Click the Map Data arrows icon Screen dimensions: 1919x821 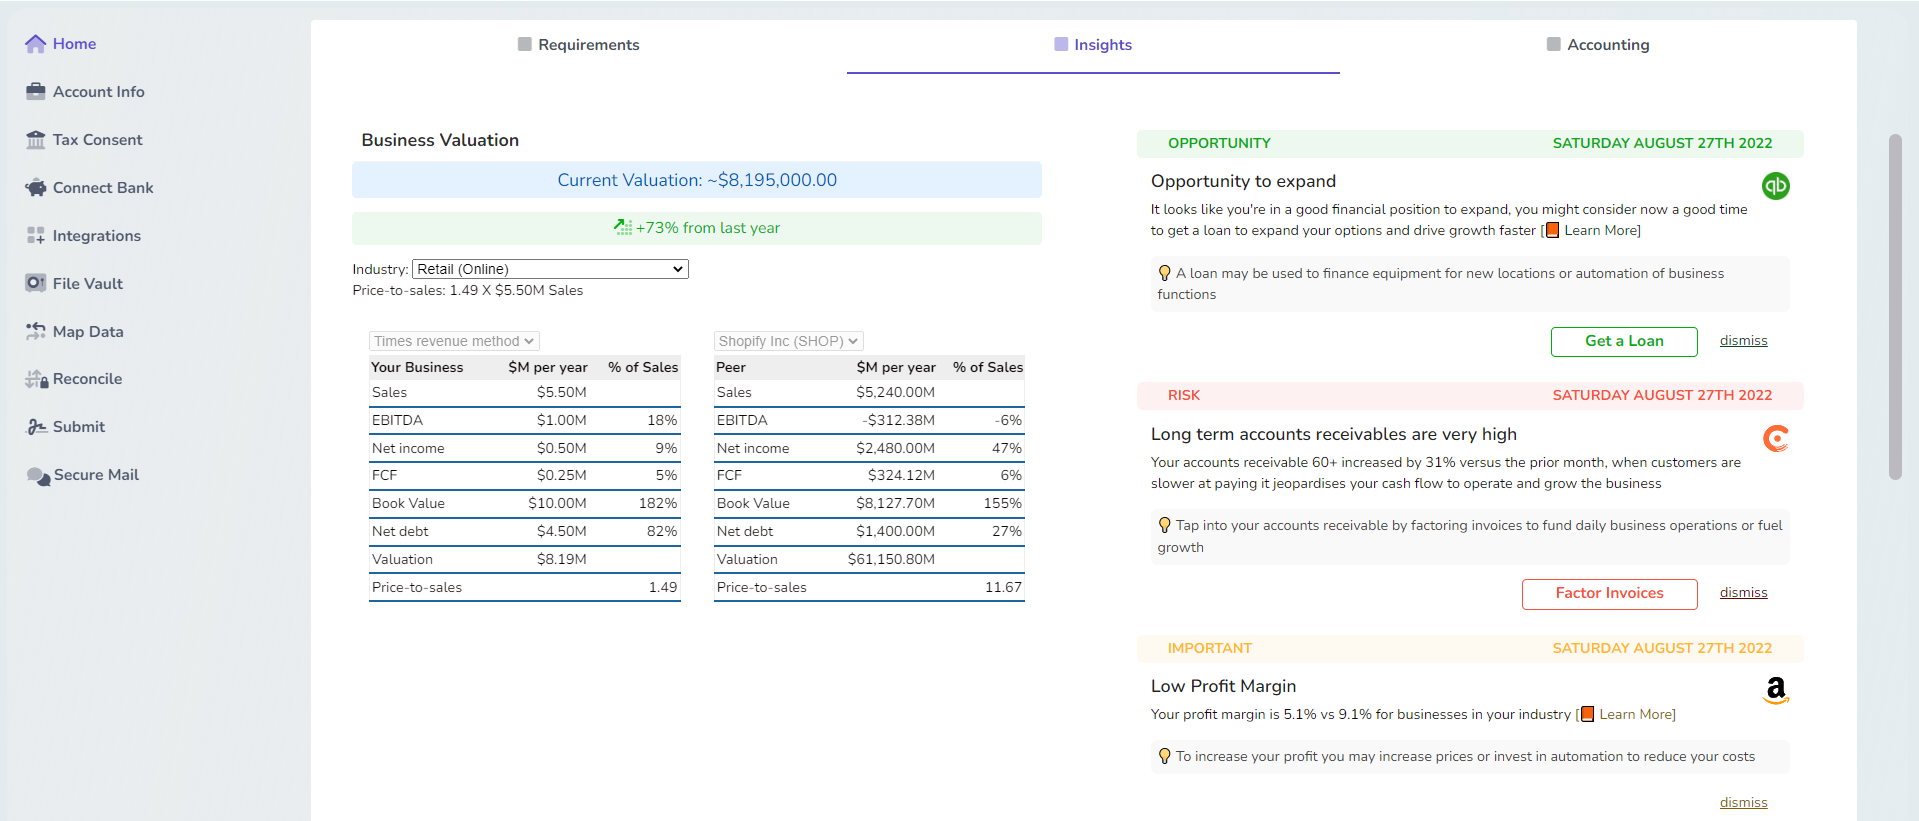36,331
